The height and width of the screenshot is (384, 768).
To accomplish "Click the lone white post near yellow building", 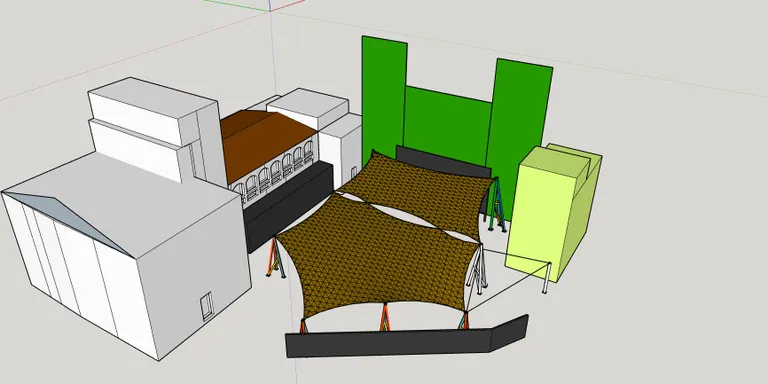I will [547, 278].
